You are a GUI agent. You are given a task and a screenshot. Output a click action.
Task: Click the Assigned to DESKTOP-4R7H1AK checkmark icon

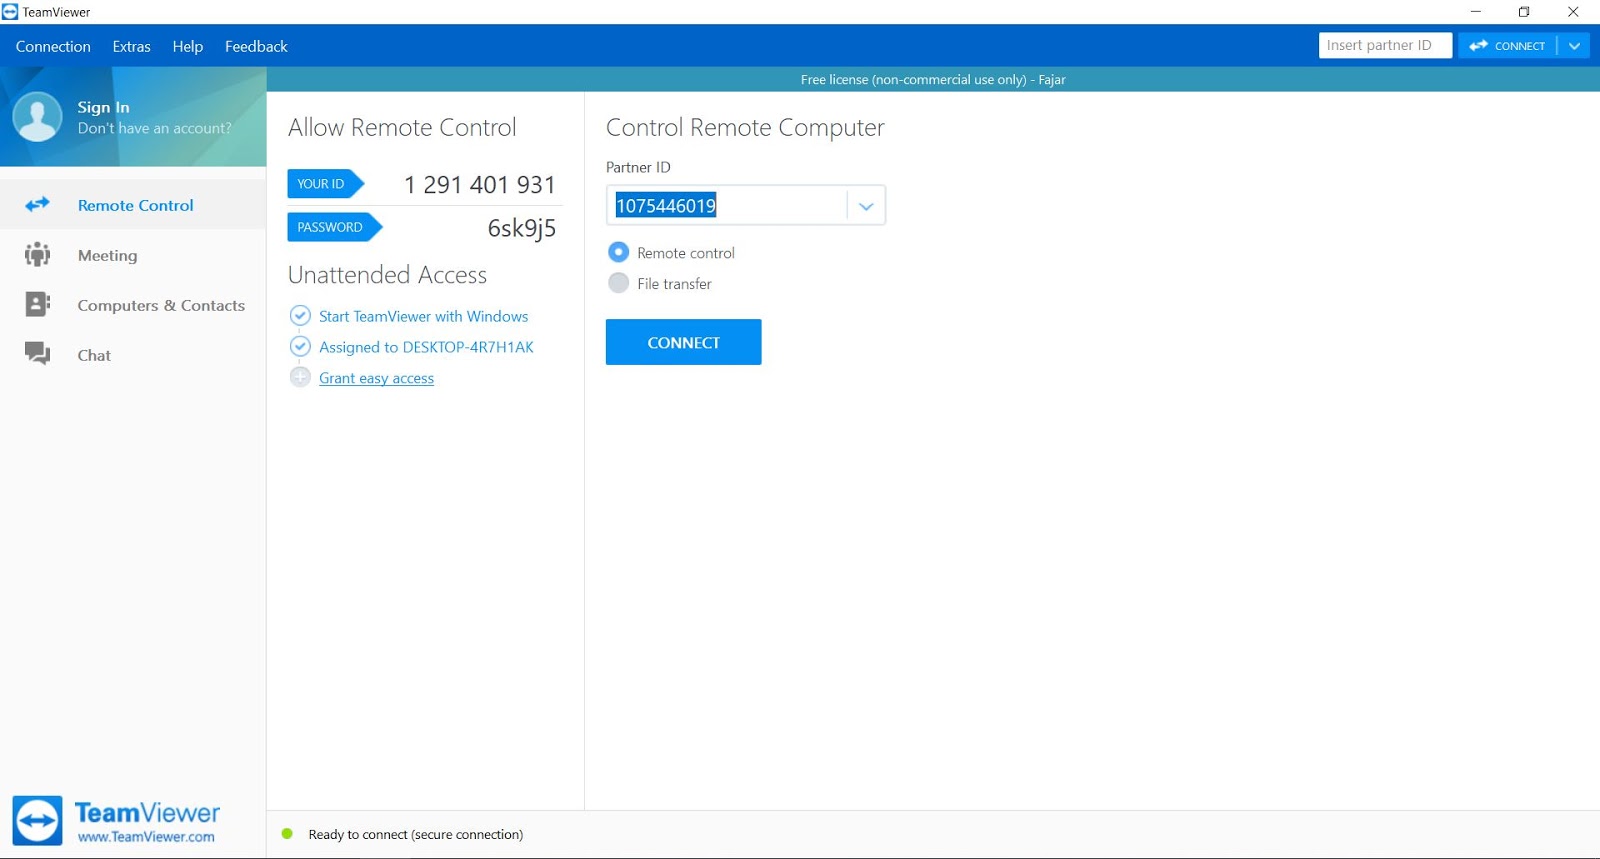[x=300, y=347]
